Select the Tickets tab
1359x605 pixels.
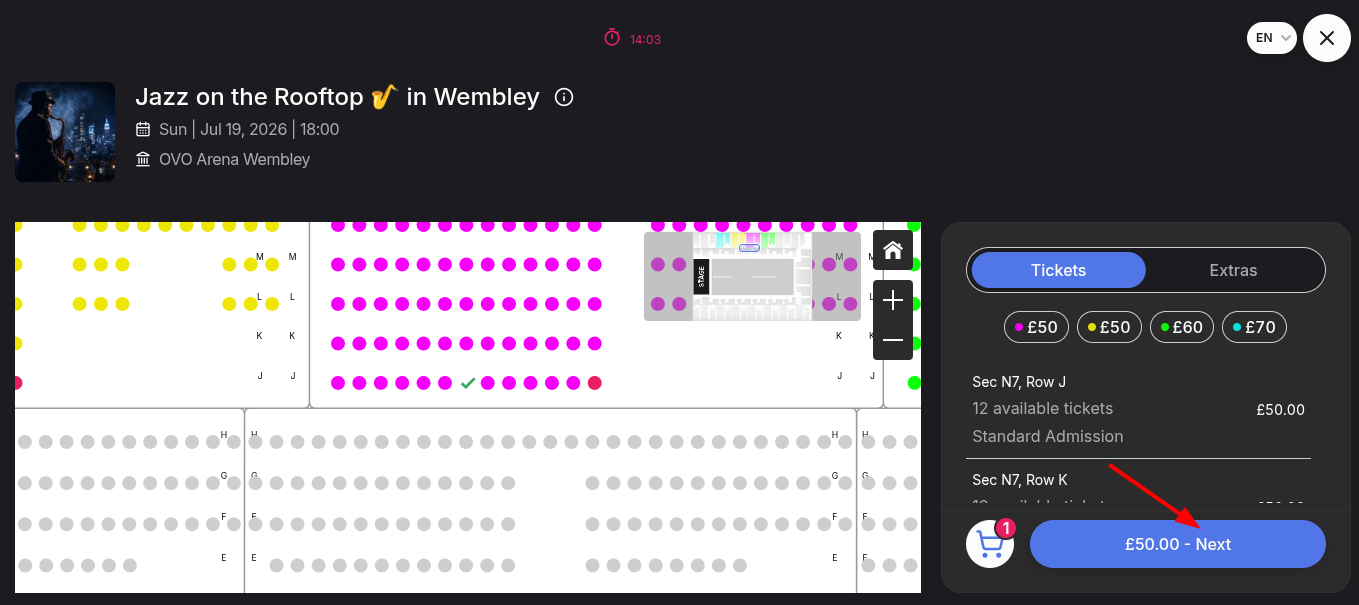(1058, 270)
